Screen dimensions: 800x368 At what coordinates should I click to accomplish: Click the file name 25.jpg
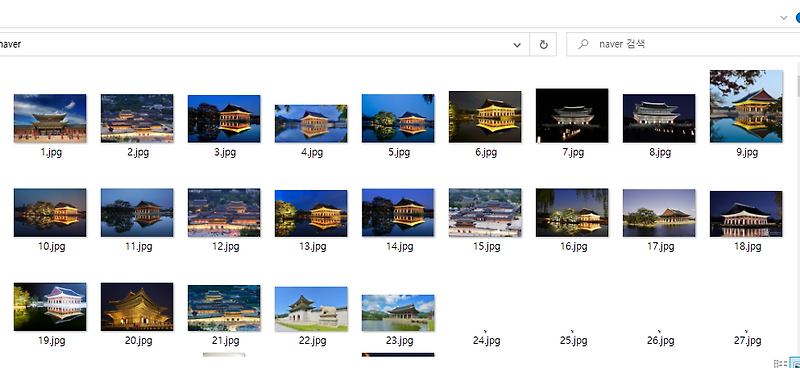[573, 340]
